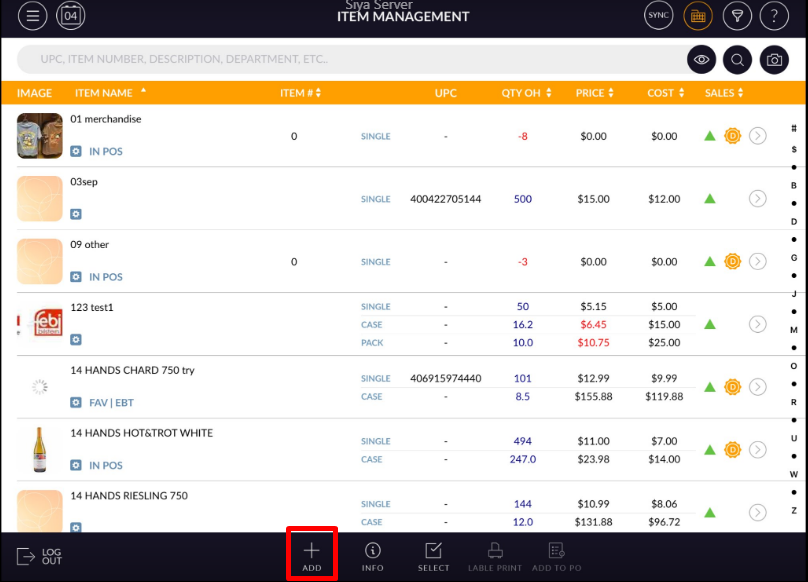
Task: Expand 01 merchandise row chevron
Action: click(757, 136)
